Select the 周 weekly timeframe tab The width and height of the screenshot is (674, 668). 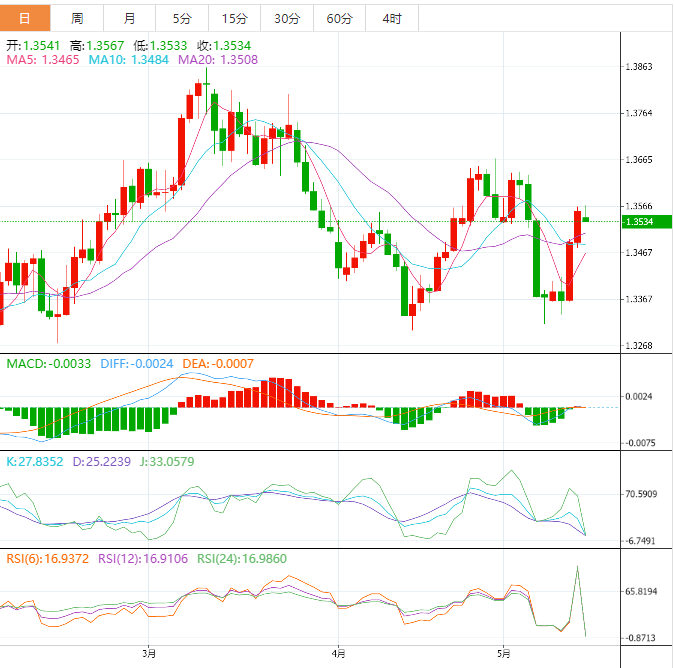point(77,19)
